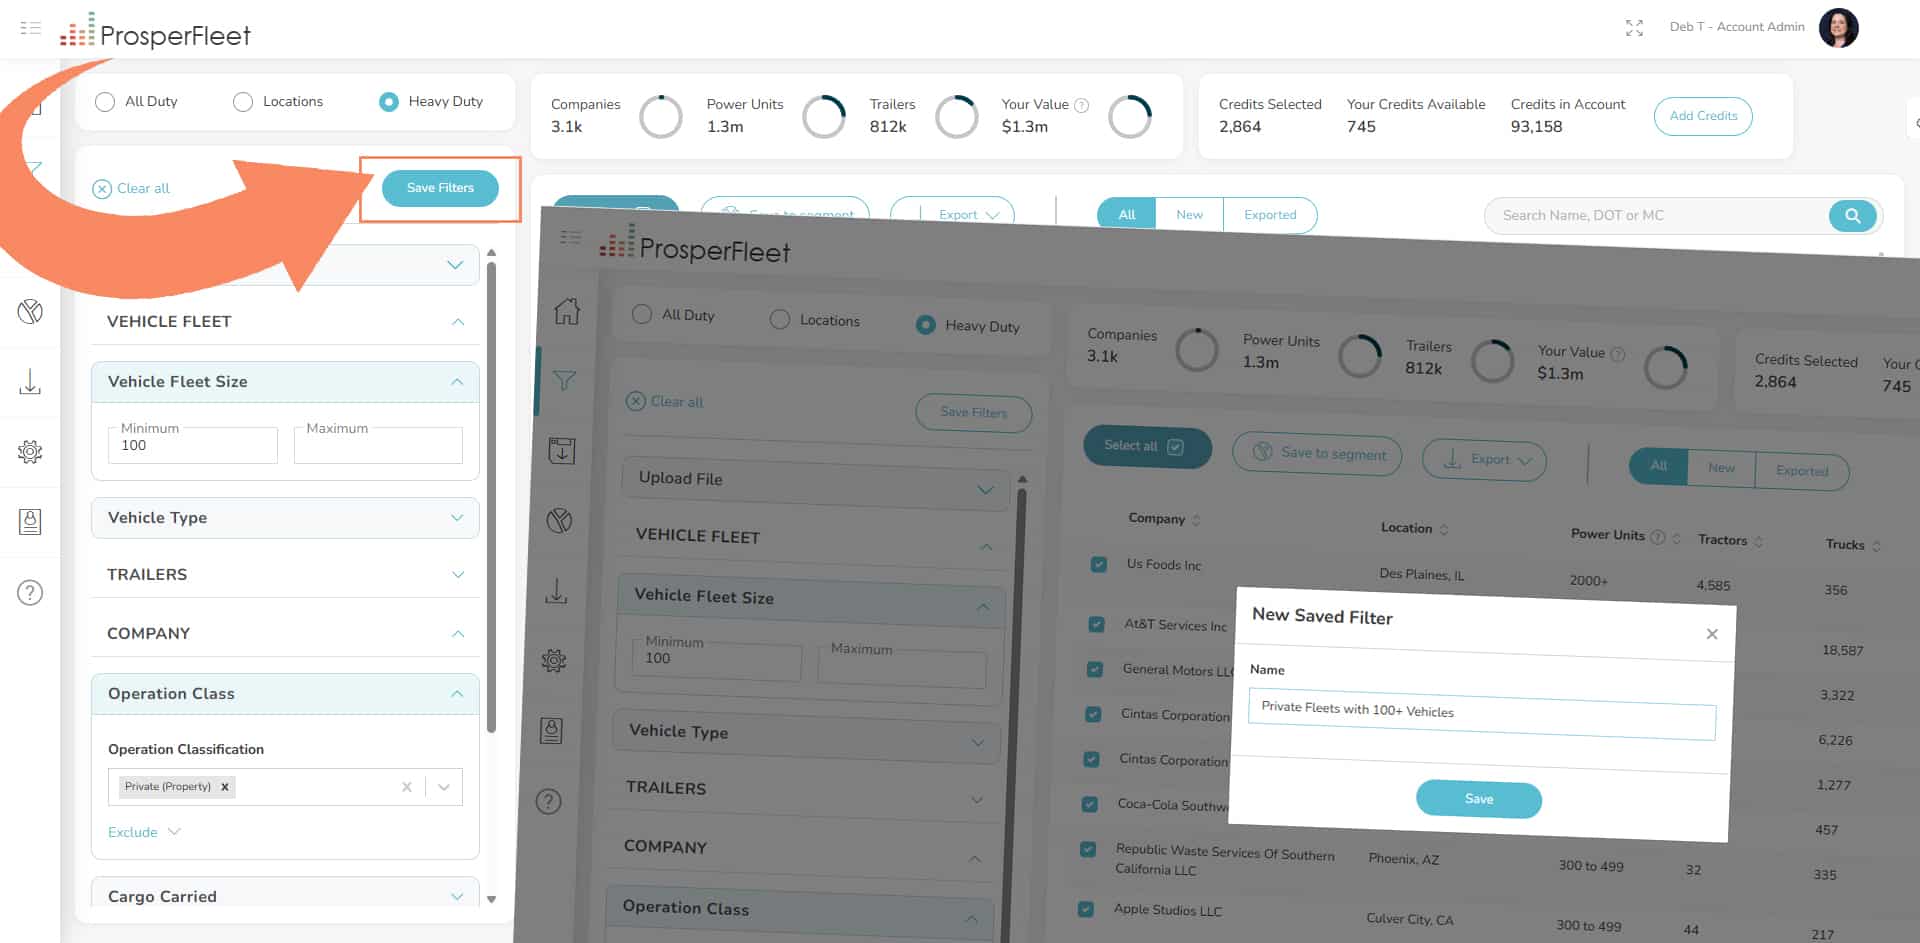Click the Name field in New Saved Filter dialog
This screenshot has width=1920, height=943.
tap(1482, 714)
